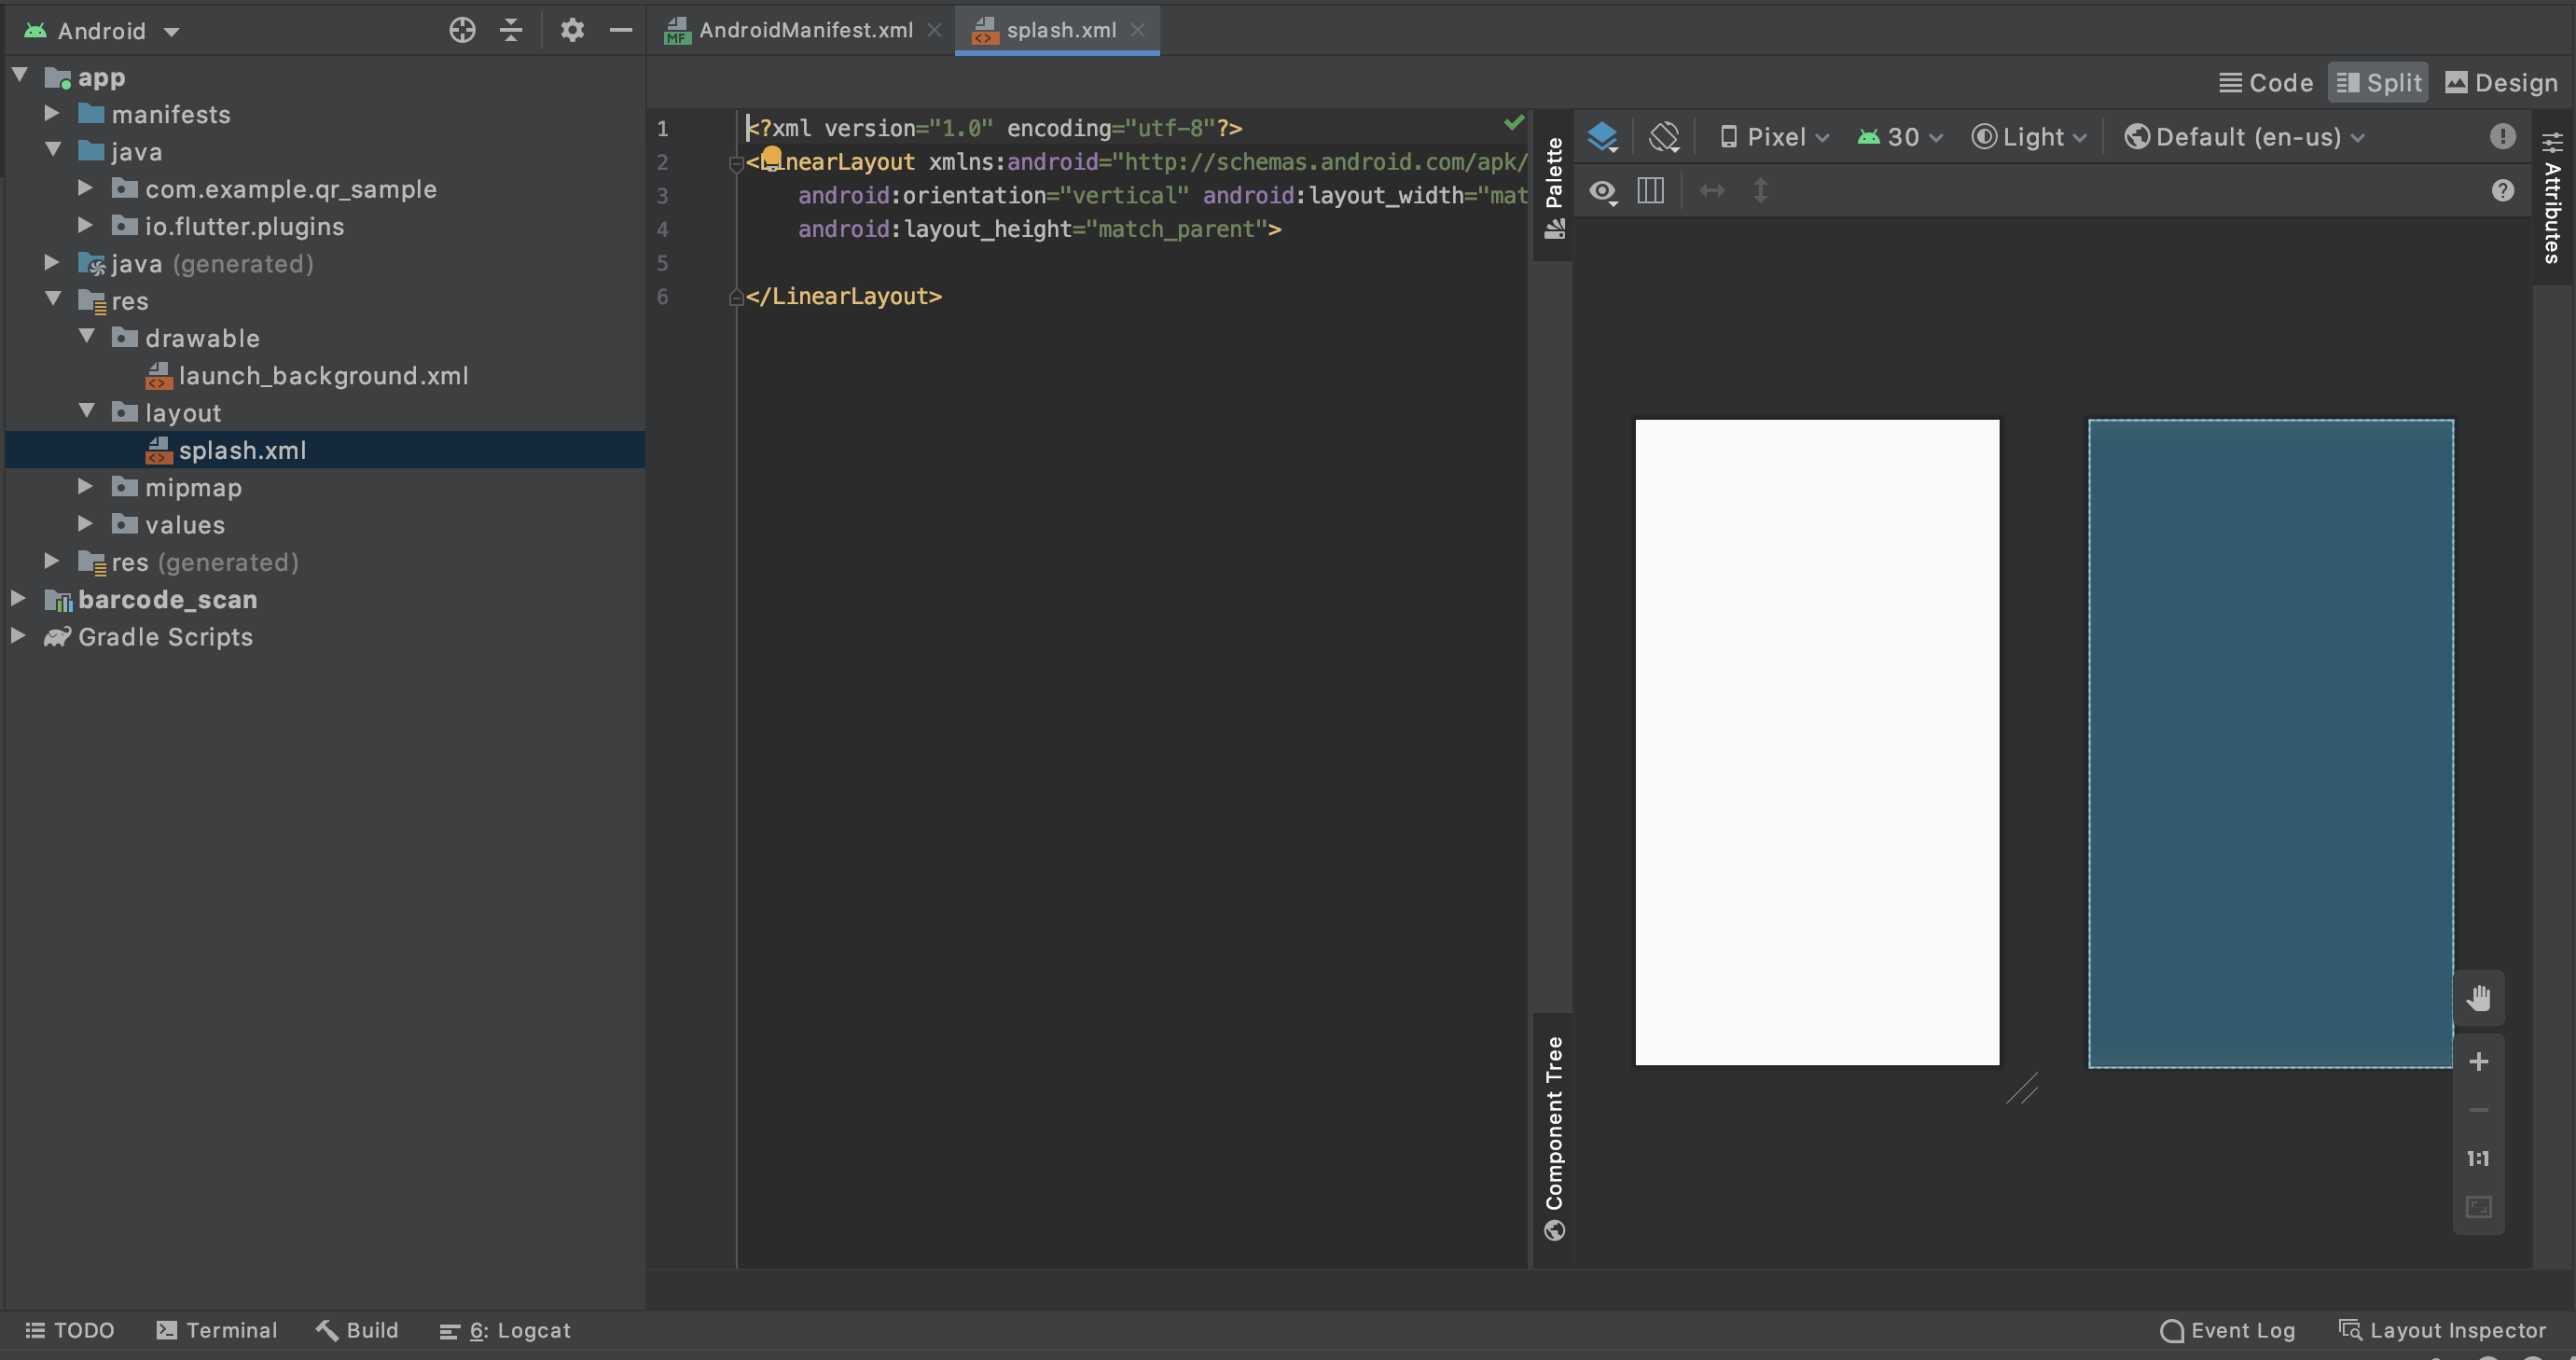Click the warning indicator icon in design toolbar
Viewport: 2576px width, 1360px height.
pyautogui.click(x=2502, y=136)
